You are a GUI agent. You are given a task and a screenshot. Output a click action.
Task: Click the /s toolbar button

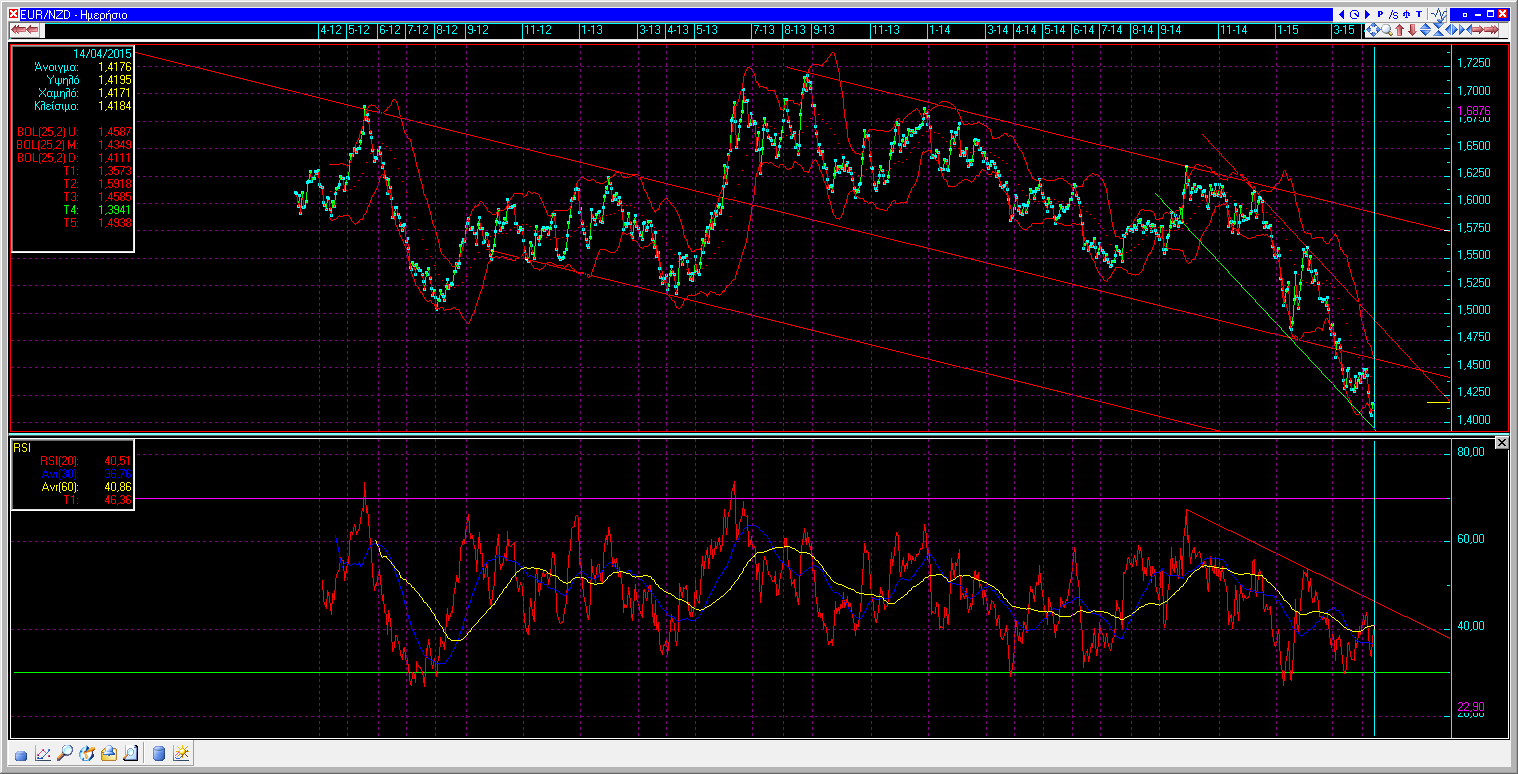1393,14
